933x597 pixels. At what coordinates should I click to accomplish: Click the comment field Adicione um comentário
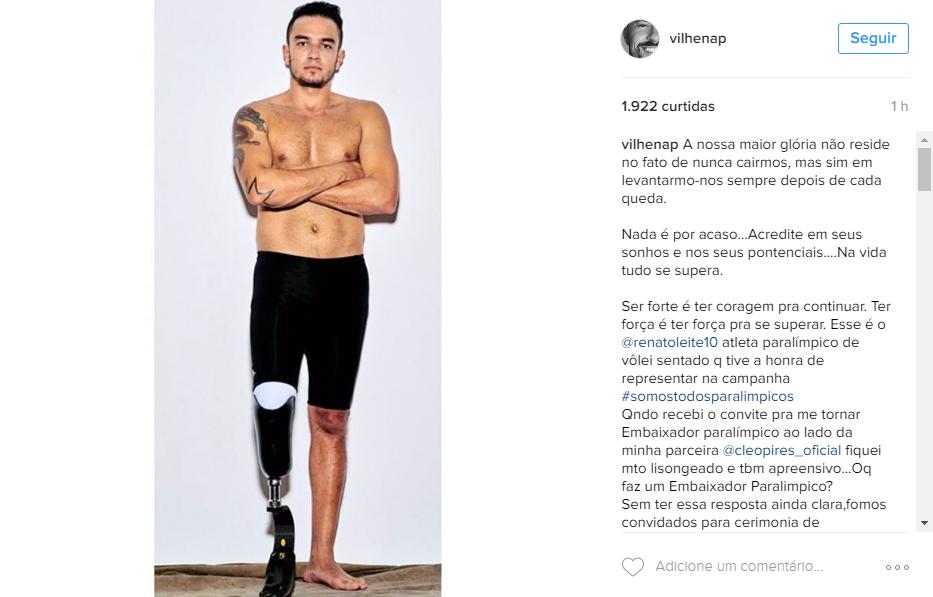[739, 567]
